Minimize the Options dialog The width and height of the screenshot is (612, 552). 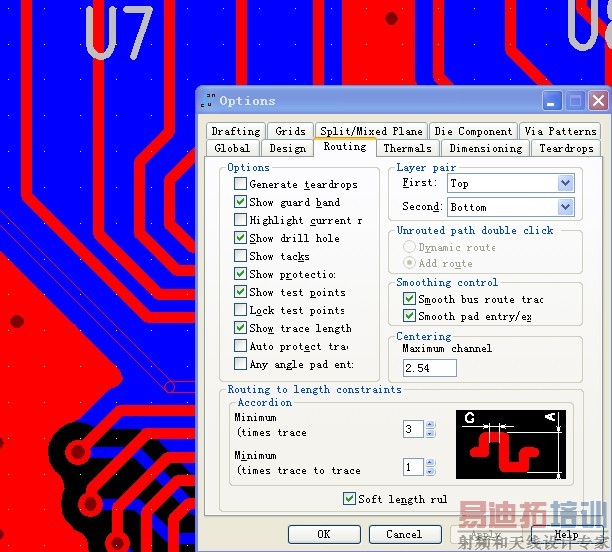coord(552,101)
